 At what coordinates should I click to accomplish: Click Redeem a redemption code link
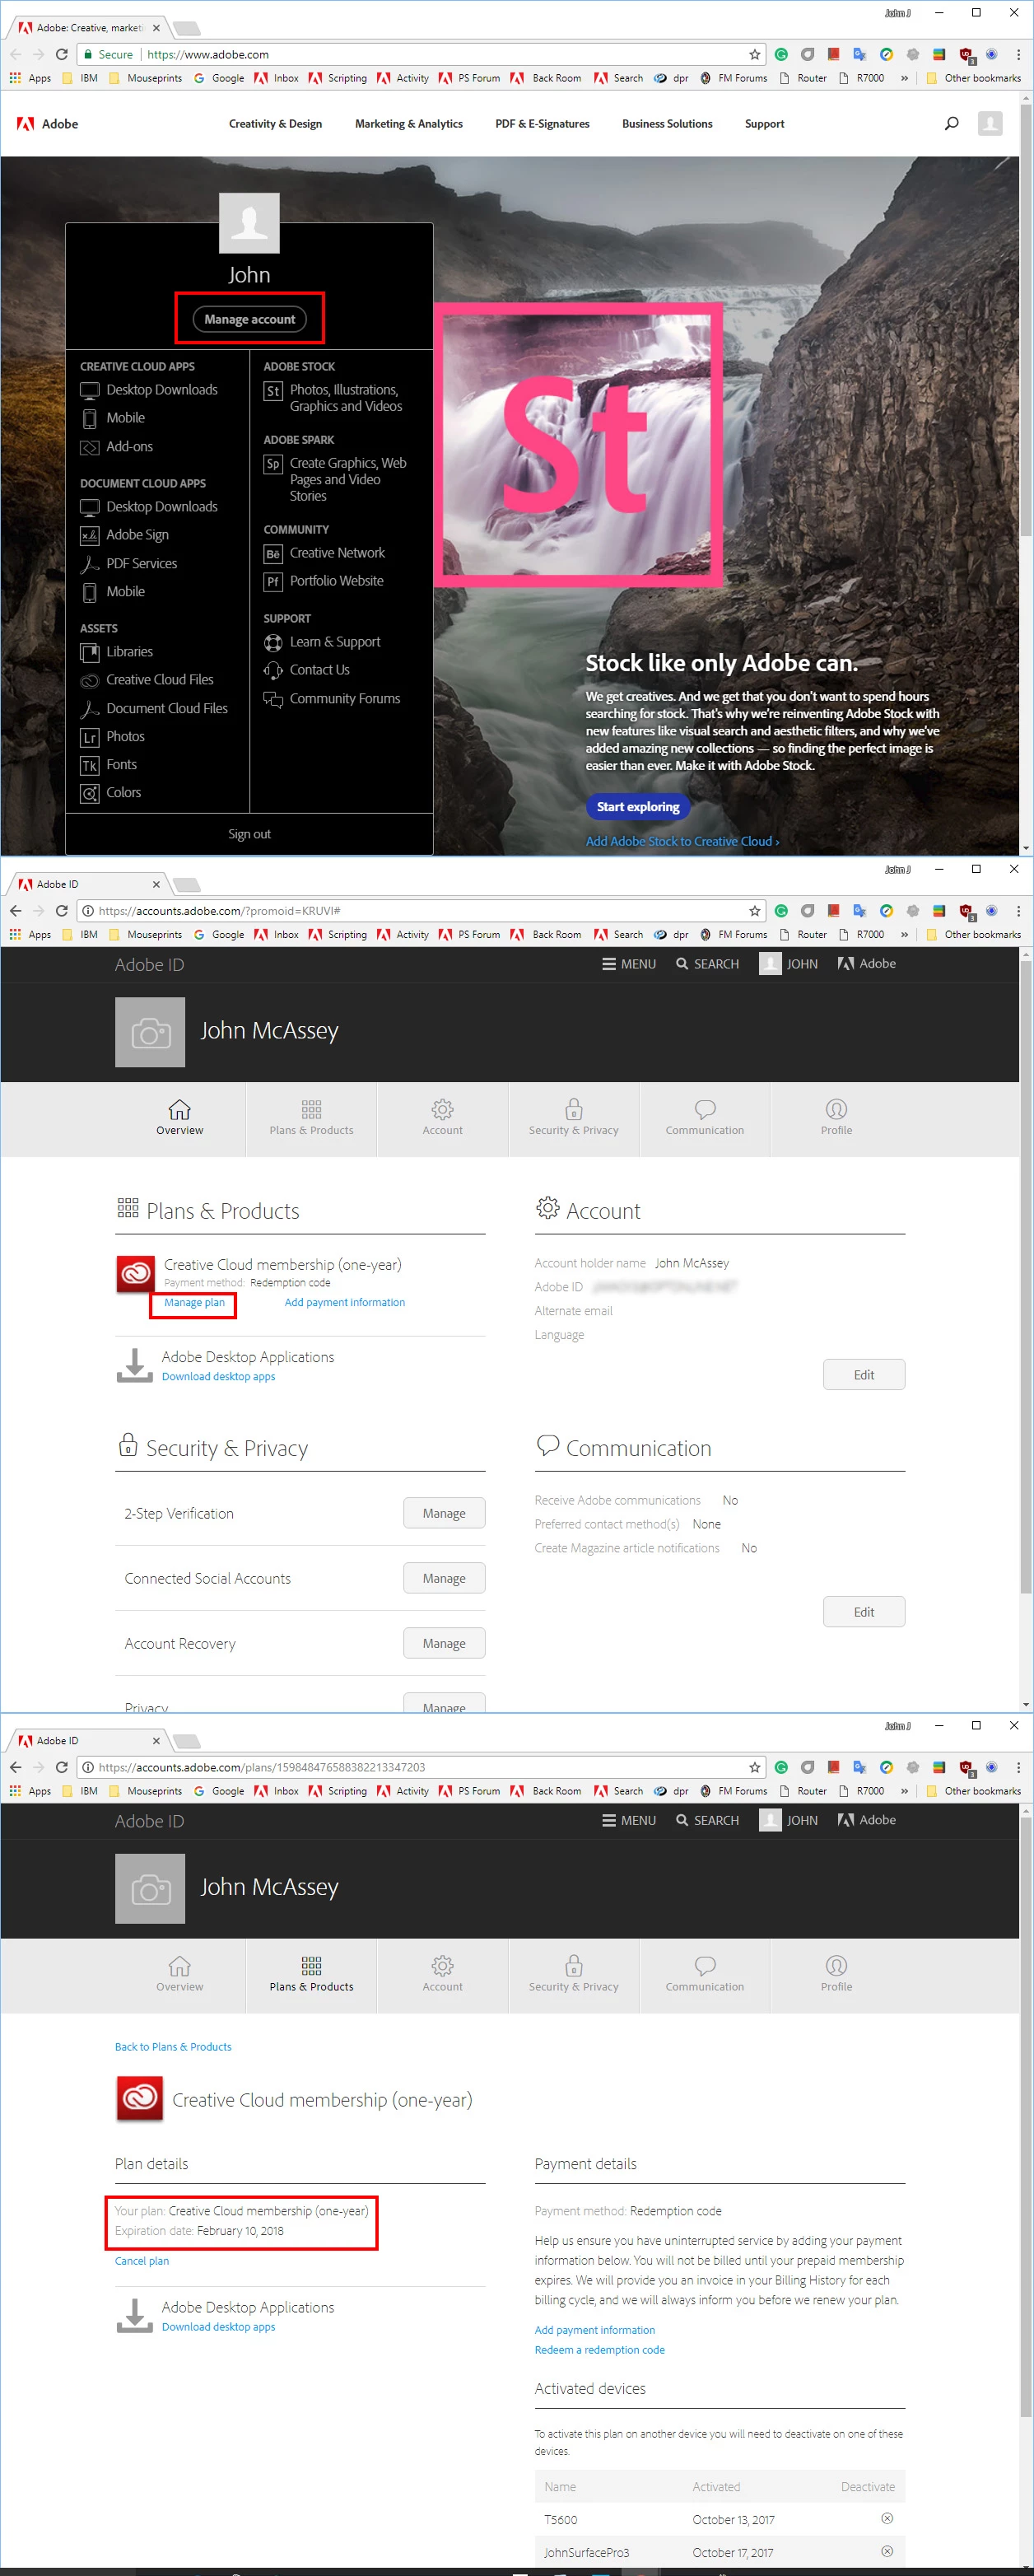599,2349
